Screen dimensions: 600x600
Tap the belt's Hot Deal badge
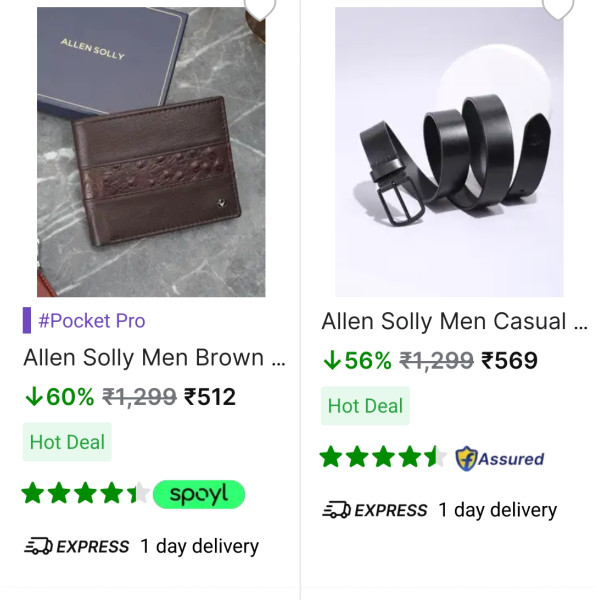coord(365,406)
